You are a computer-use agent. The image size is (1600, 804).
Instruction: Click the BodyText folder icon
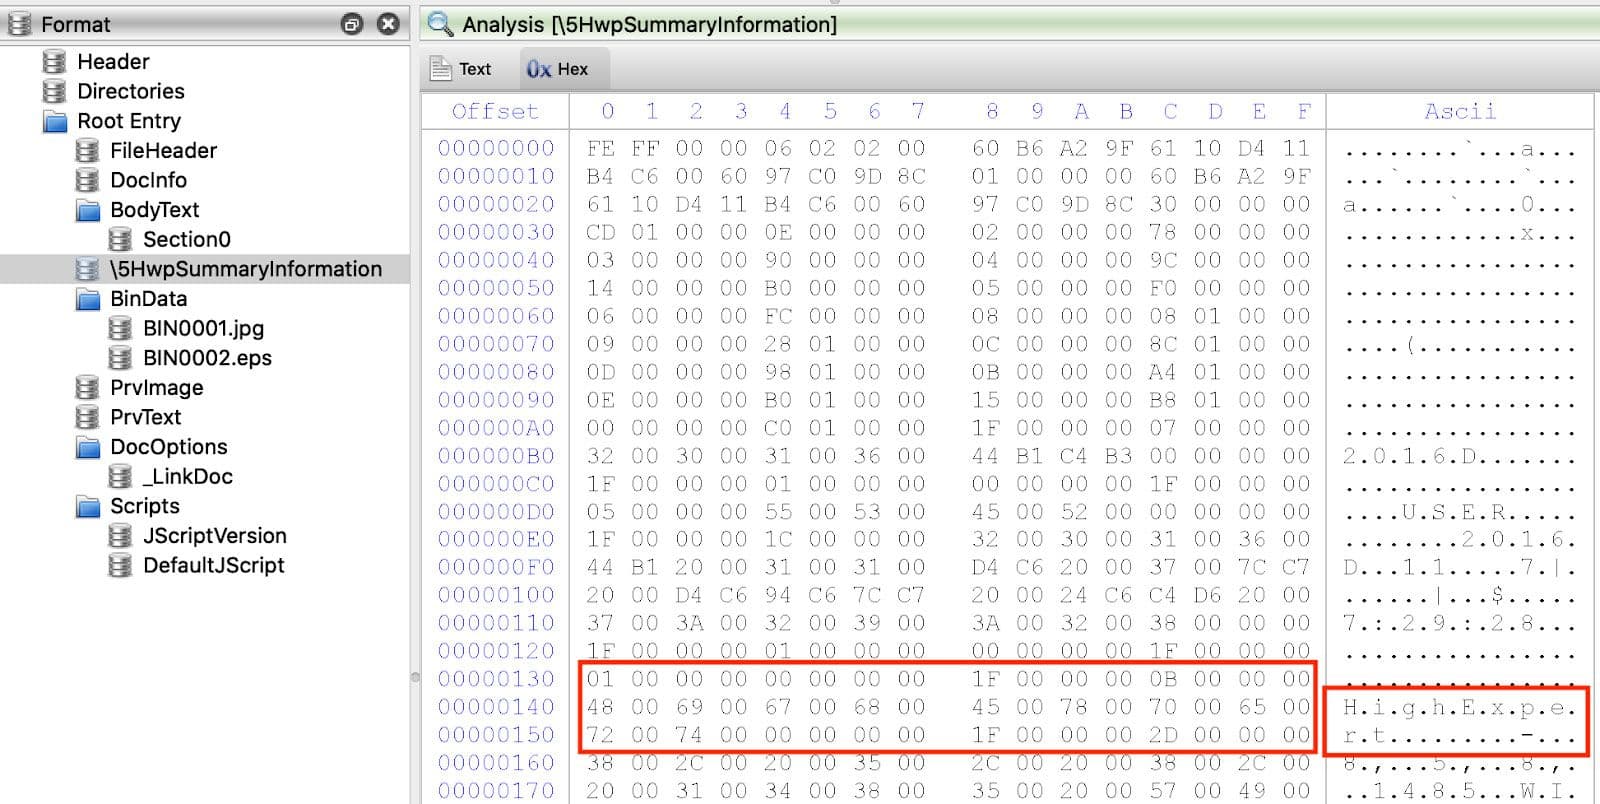click(88, 211)
